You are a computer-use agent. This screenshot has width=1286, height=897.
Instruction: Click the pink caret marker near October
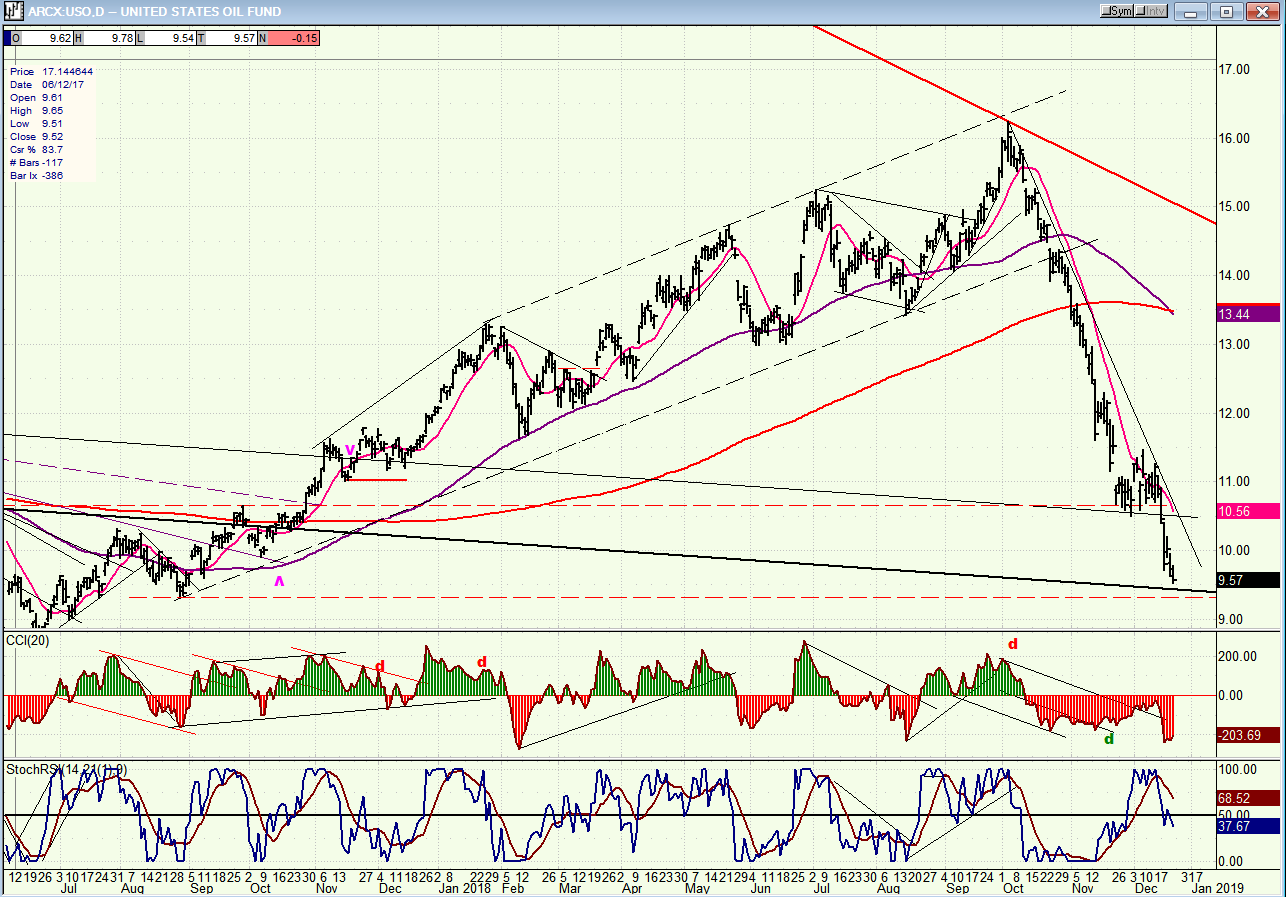point(280,579)
